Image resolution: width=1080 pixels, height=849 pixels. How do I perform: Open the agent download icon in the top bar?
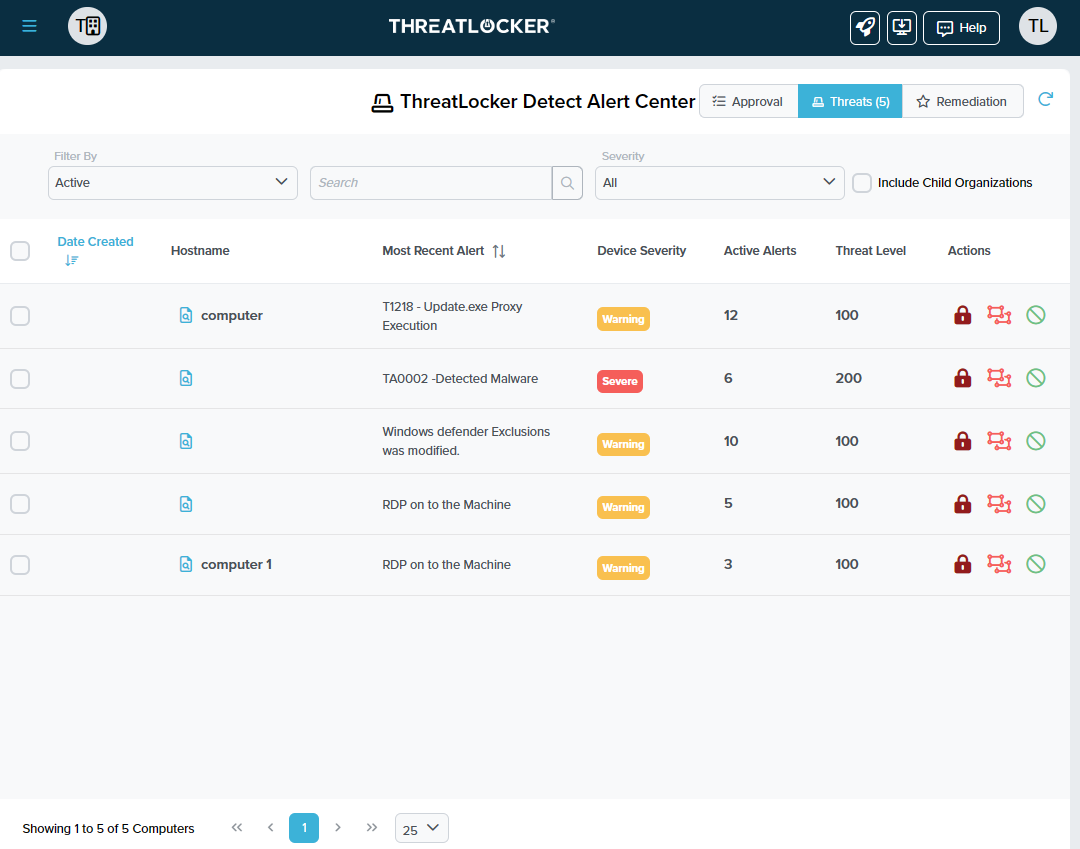coord(901,27)
